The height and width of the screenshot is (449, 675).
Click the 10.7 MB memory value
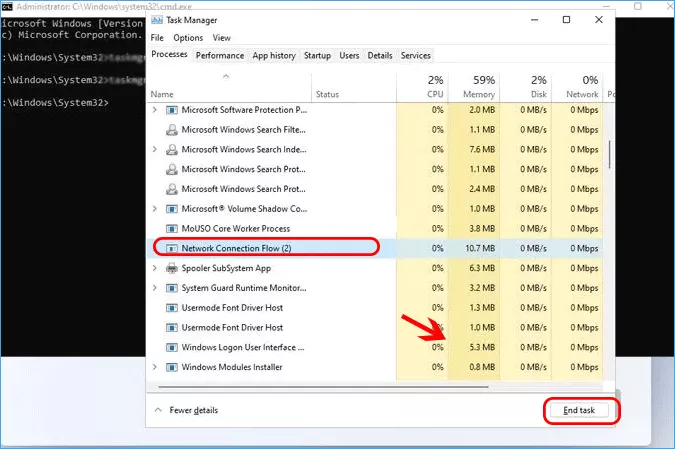coord(480,249)
